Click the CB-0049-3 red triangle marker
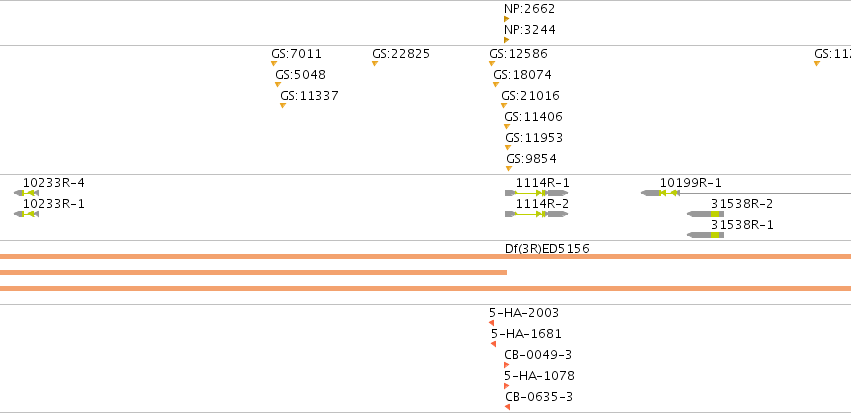851x413 pixels. [x=506, y=365]
